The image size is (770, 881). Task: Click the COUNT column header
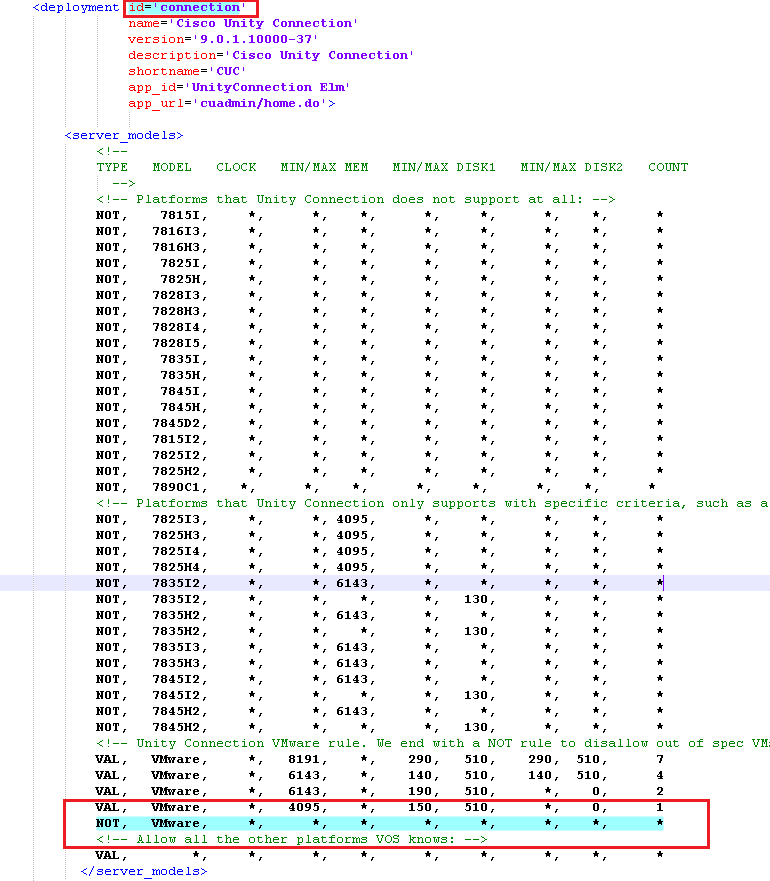point(668,167)
